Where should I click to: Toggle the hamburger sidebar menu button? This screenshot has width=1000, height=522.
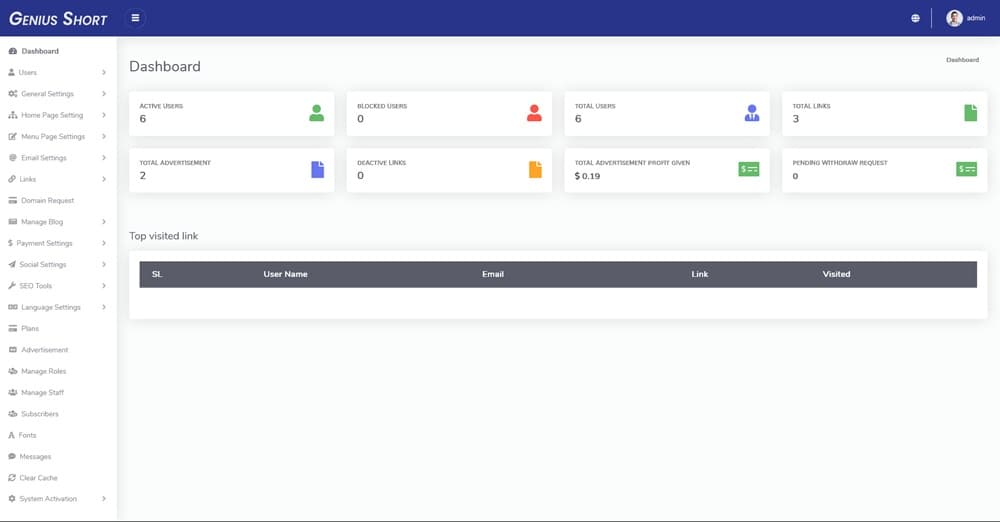[135, 18]
